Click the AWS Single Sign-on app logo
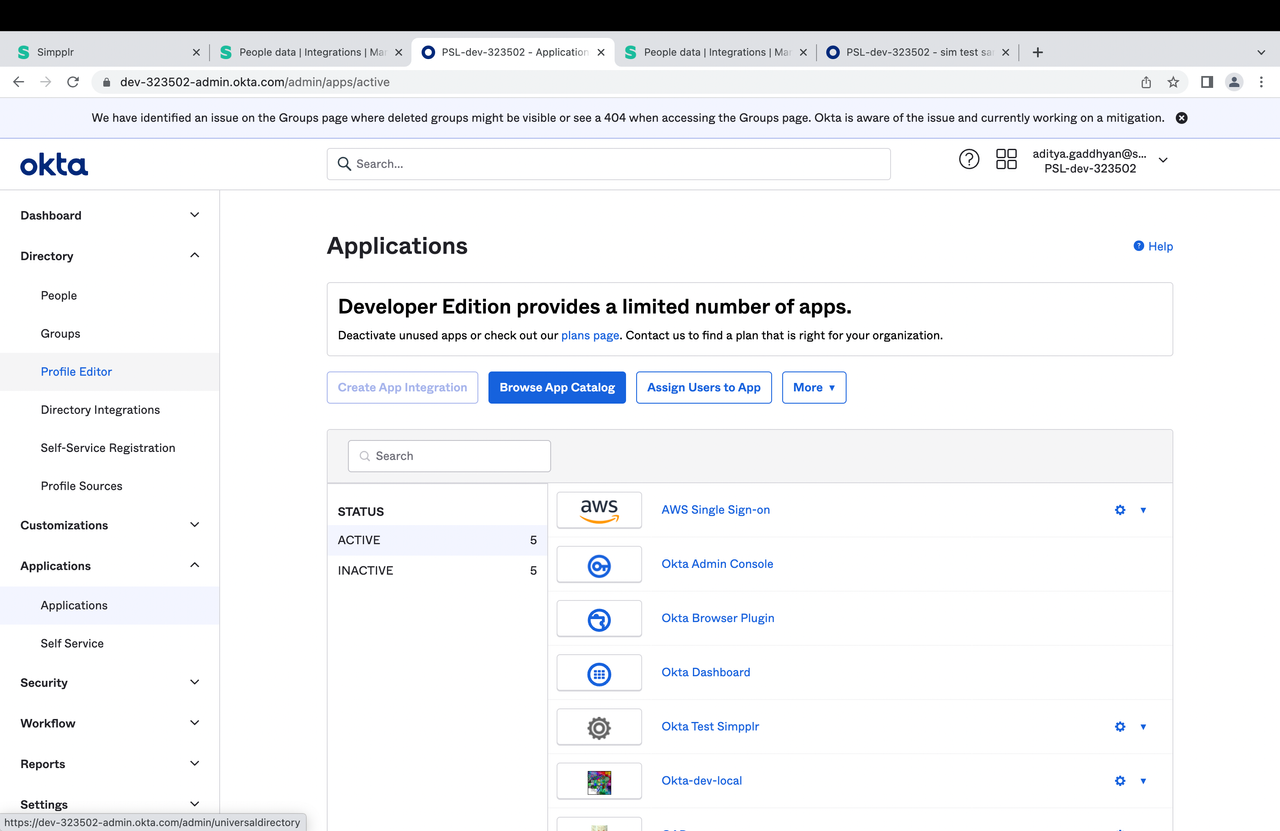Viewport: 1280px width, 831px height. (599, 510)
